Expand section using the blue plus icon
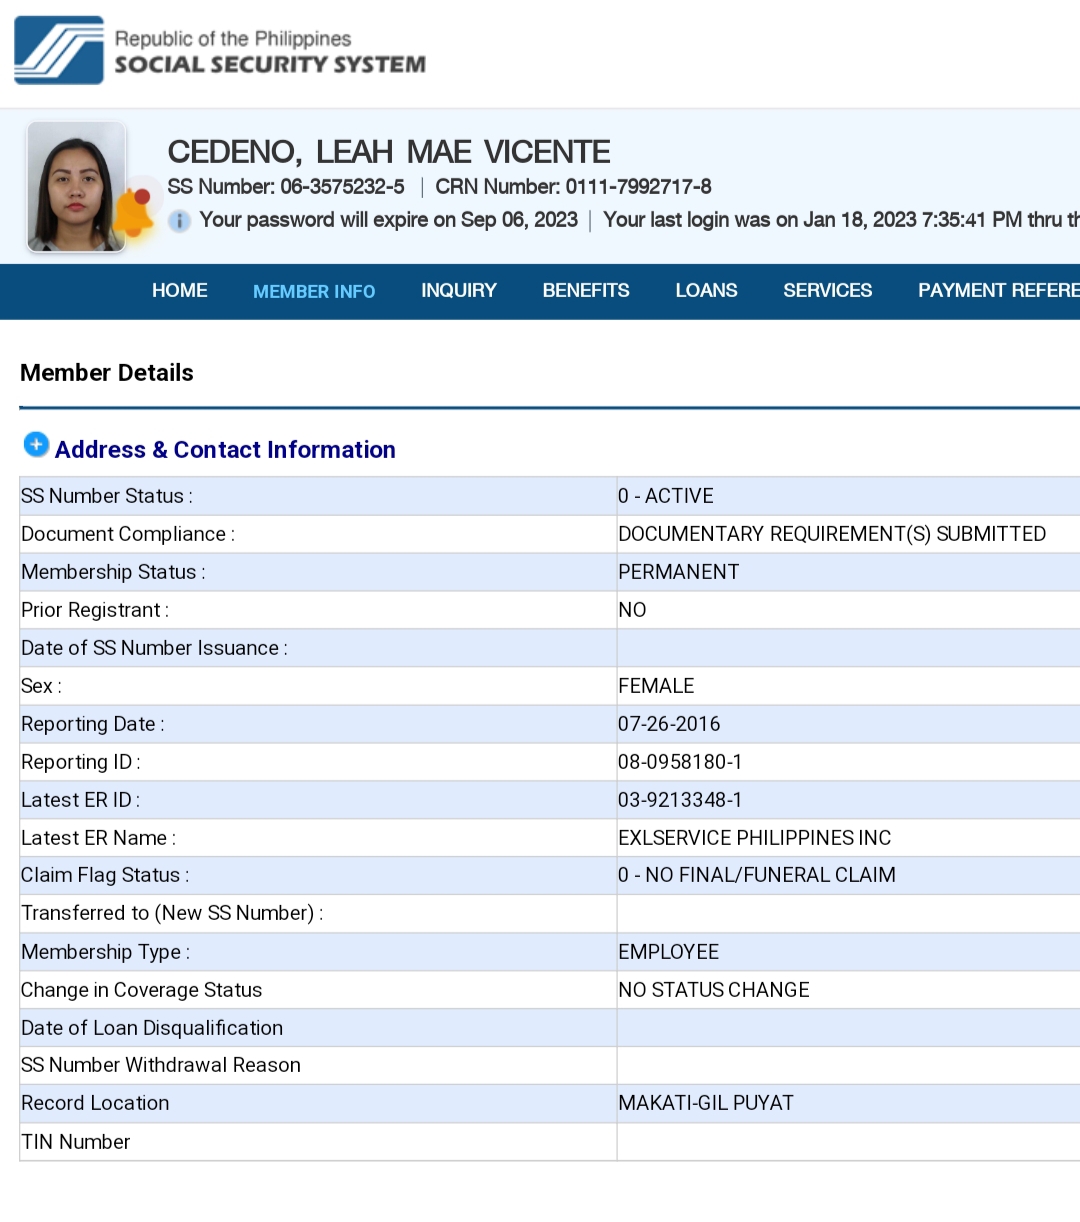The width and height of the screenshot is (1080, 1222). coord(36,445)
